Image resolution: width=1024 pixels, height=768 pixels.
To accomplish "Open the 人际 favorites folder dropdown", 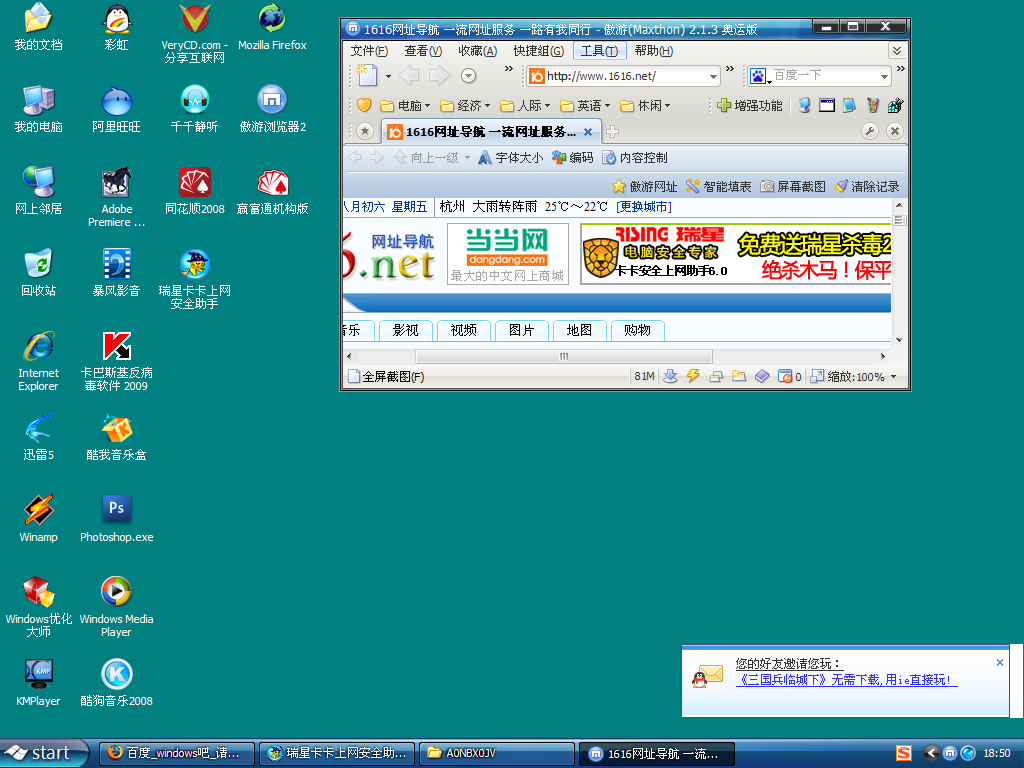I will tap(525, 105).
